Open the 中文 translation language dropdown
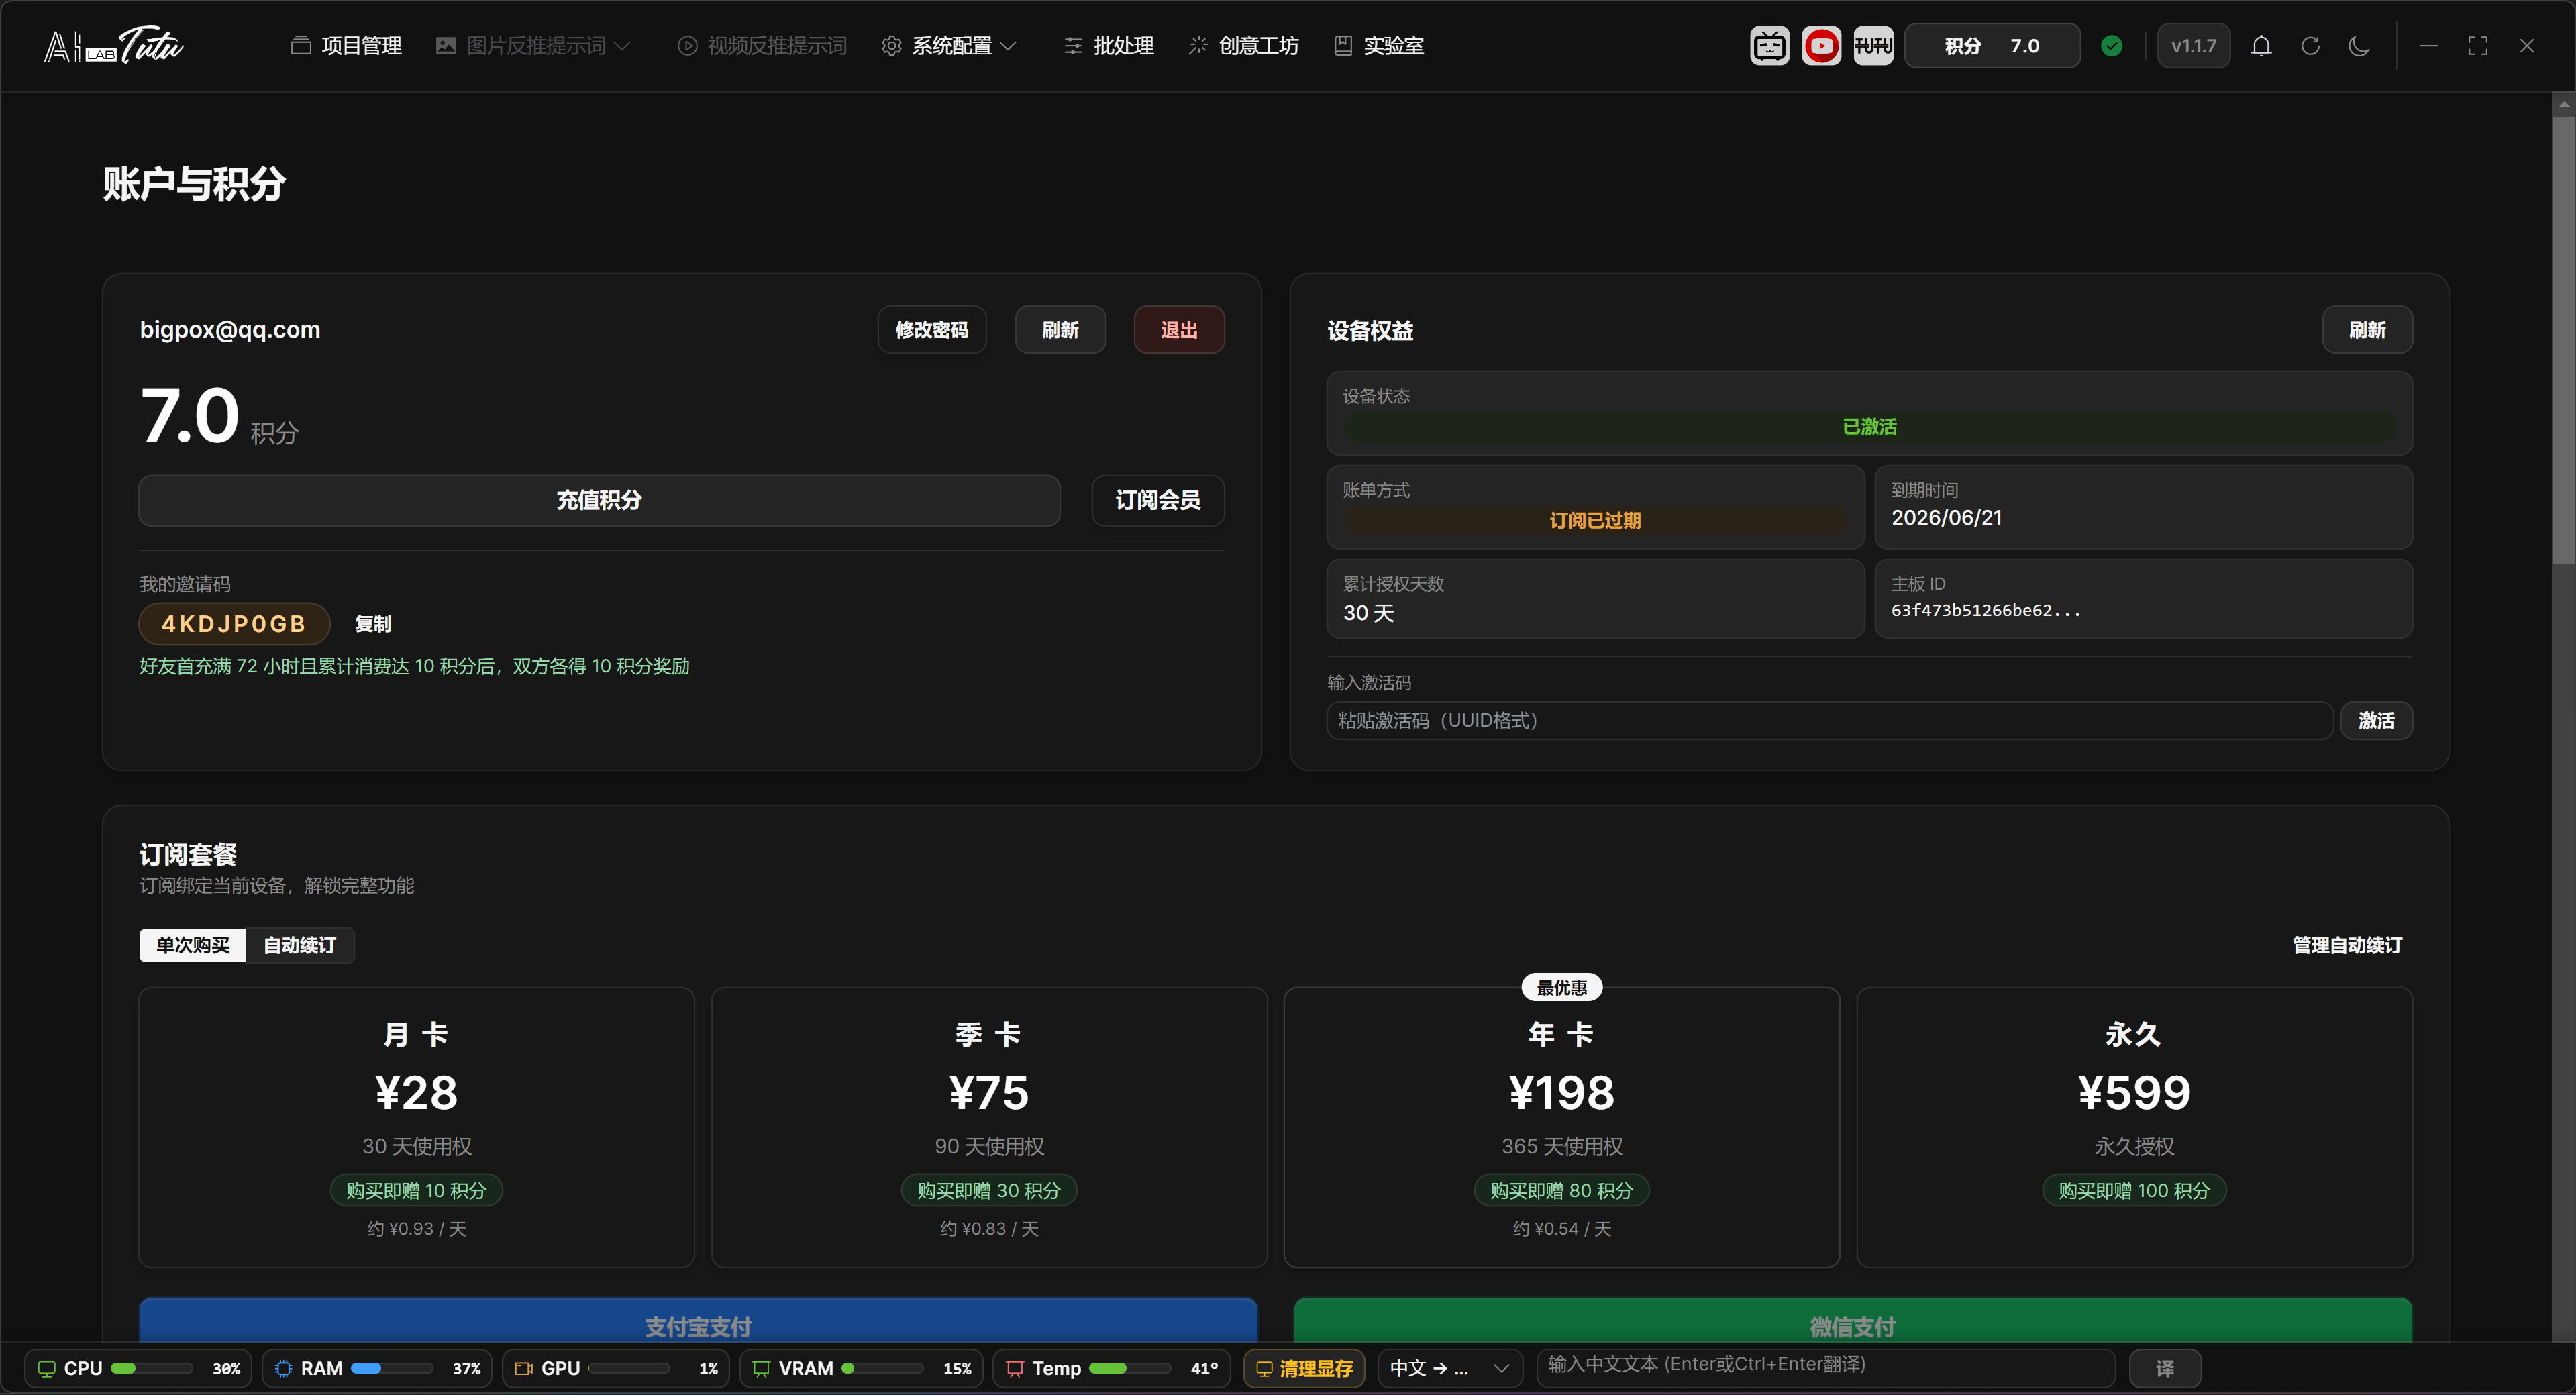 click(1450, 1368)
